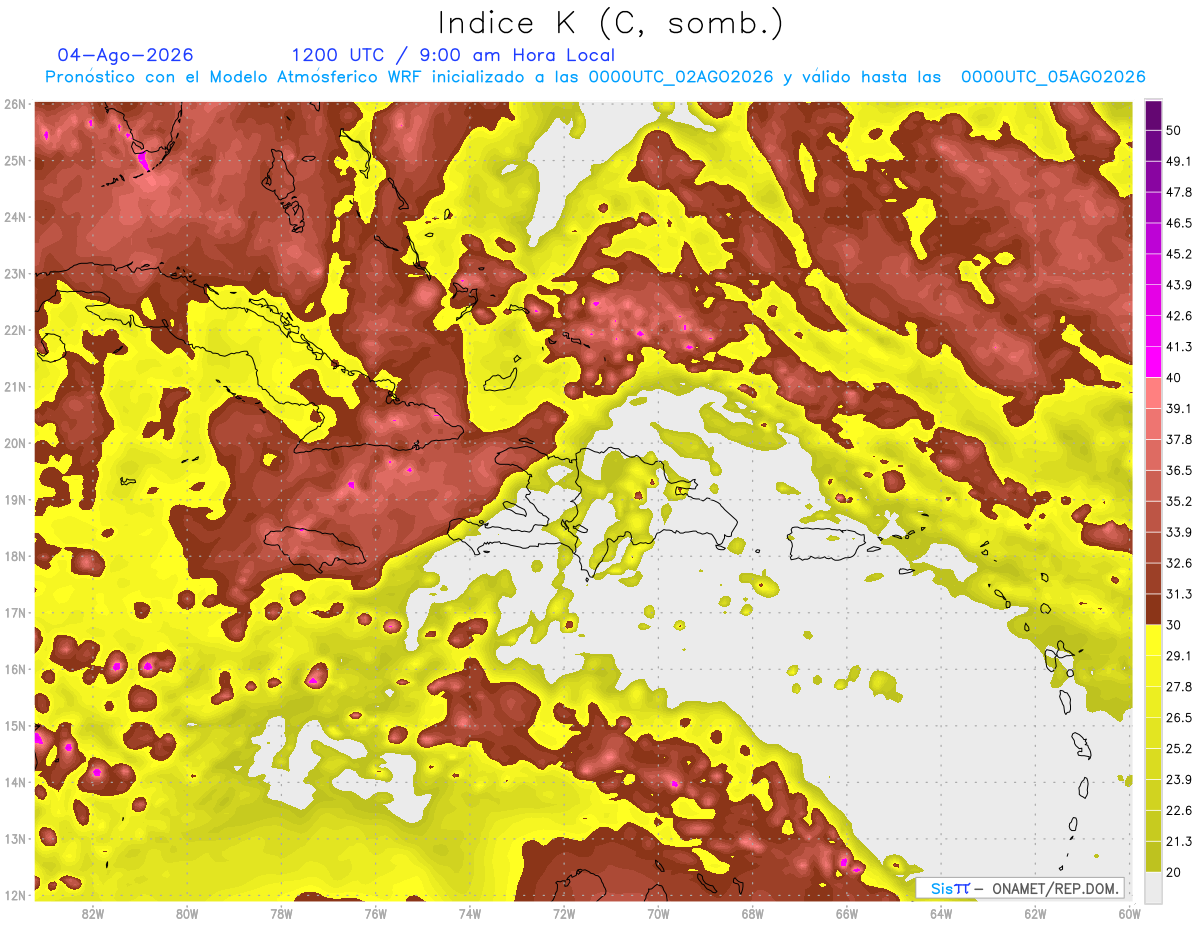Viewport: 1200px width, 927px height.
Task: Click the colorbar label "29.1"
Action: click(1179, 656)
